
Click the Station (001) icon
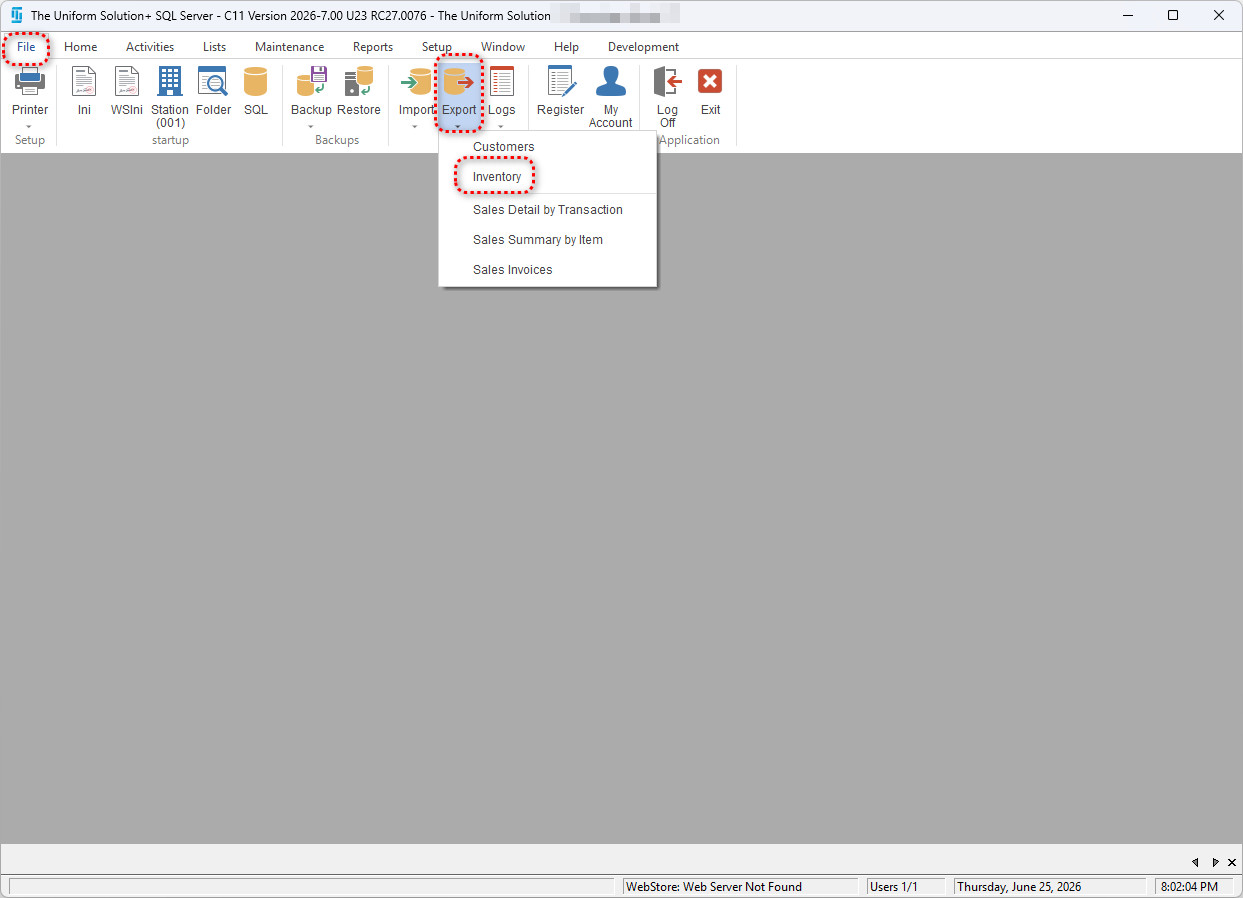pos(170,83)
